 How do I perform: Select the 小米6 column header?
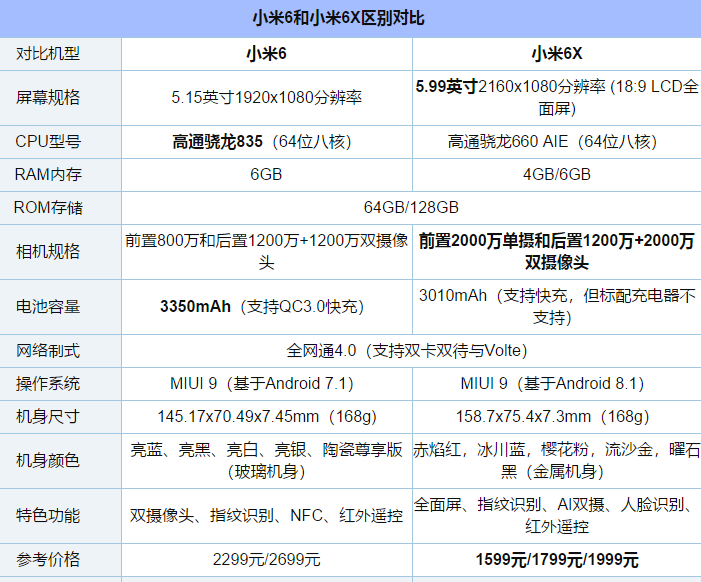(x=266, y=54)
